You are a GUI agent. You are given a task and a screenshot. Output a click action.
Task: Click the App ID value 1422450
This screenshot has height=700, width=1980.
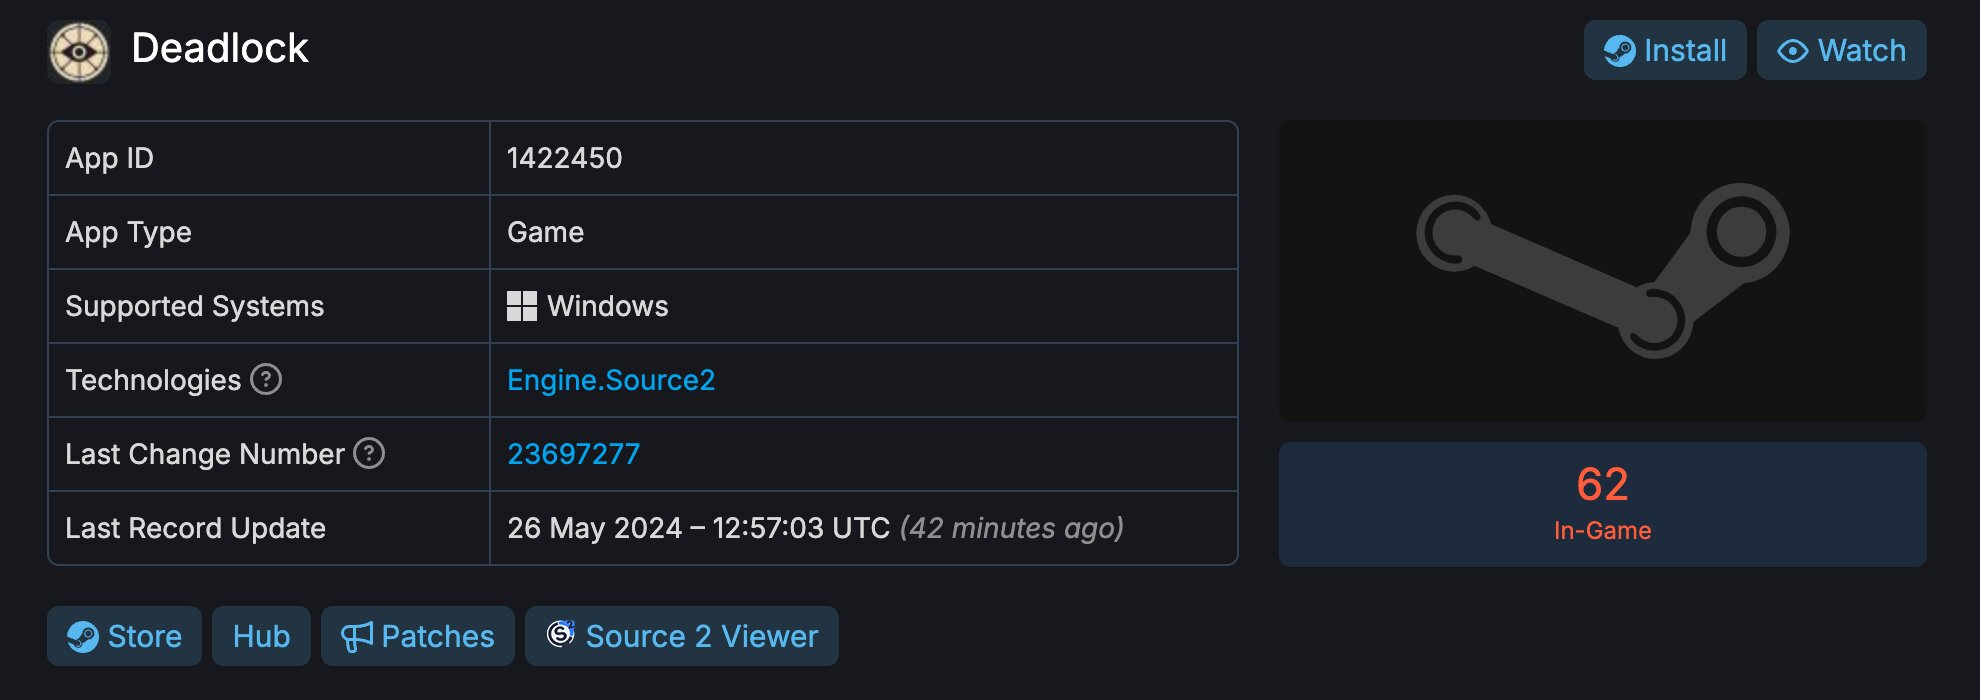[x=564, y=158]
